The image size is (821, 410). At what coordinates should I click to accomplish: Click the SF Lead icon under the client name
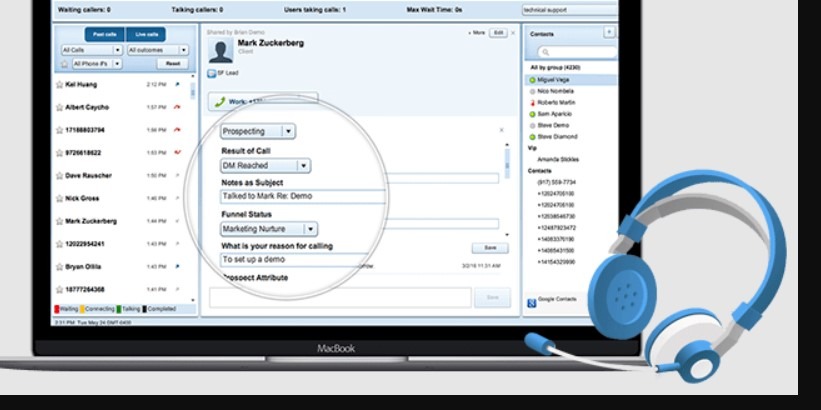[211, 73]
